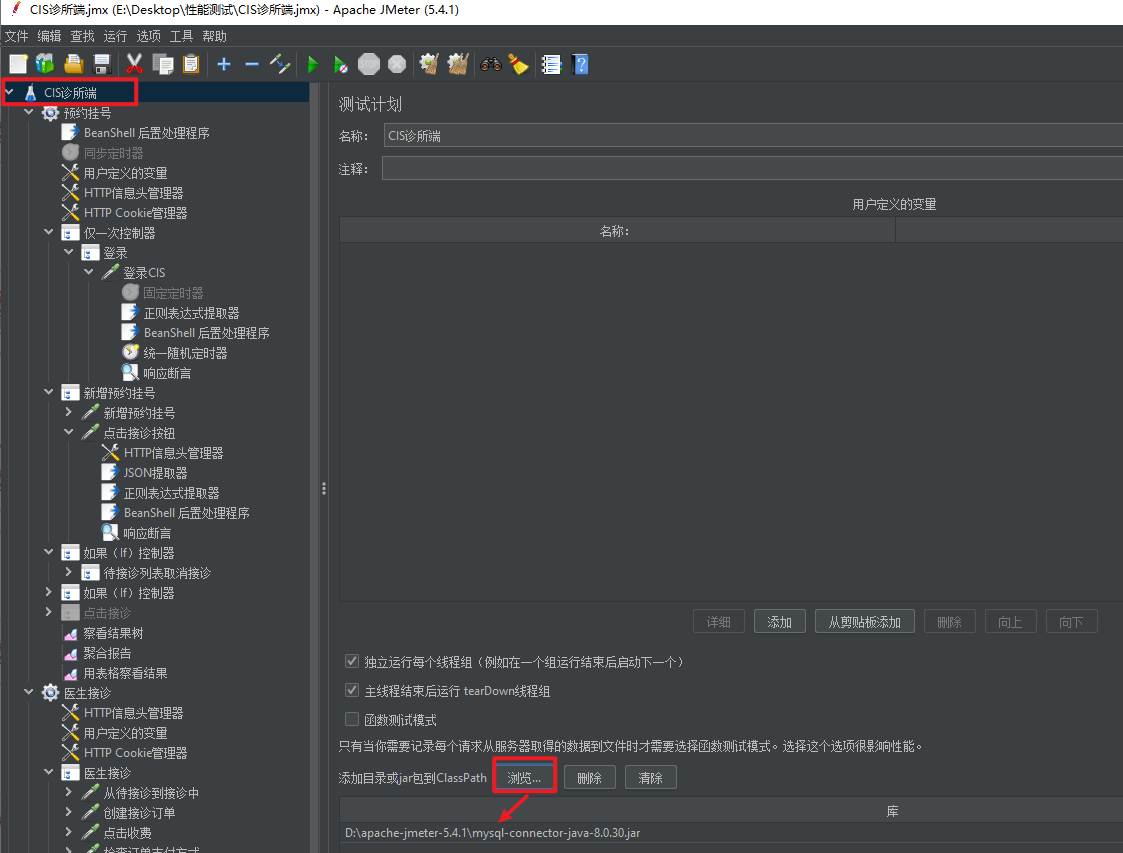Open the 选项 menu
The height and width of the screenshot is (853, 1123).
148,37
